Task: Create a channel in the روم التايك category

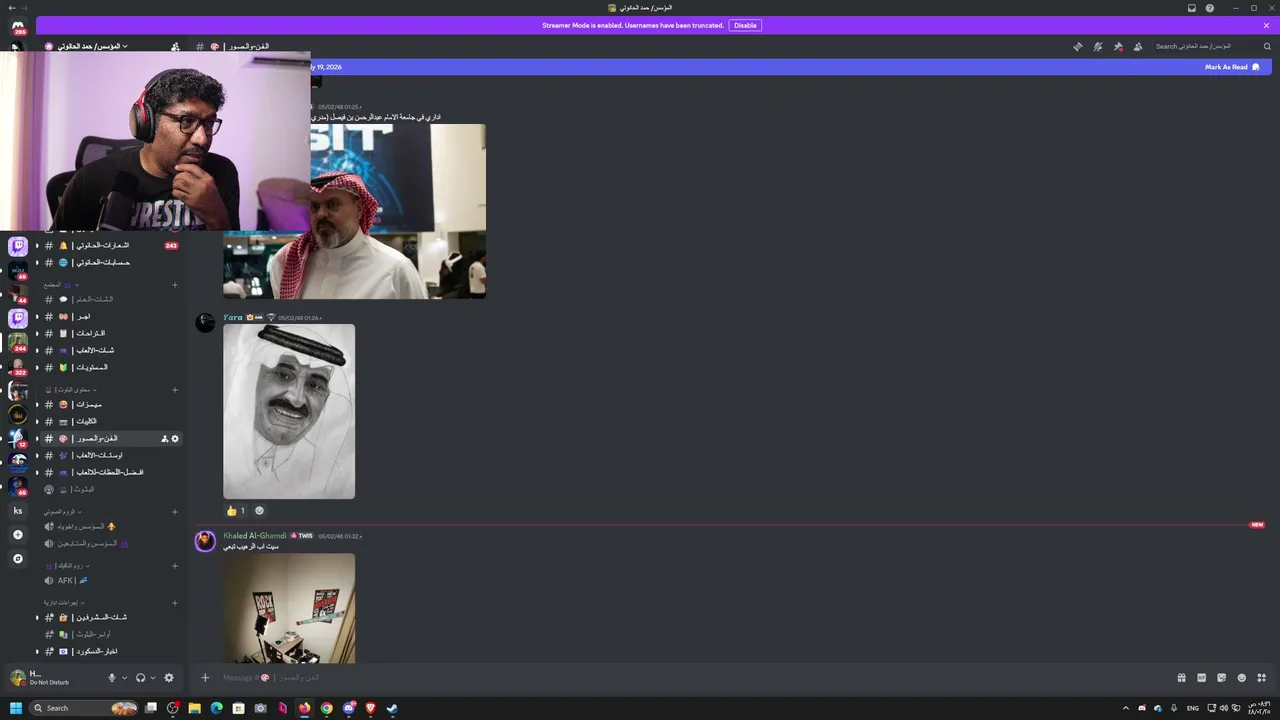Action: coord(175,566)
